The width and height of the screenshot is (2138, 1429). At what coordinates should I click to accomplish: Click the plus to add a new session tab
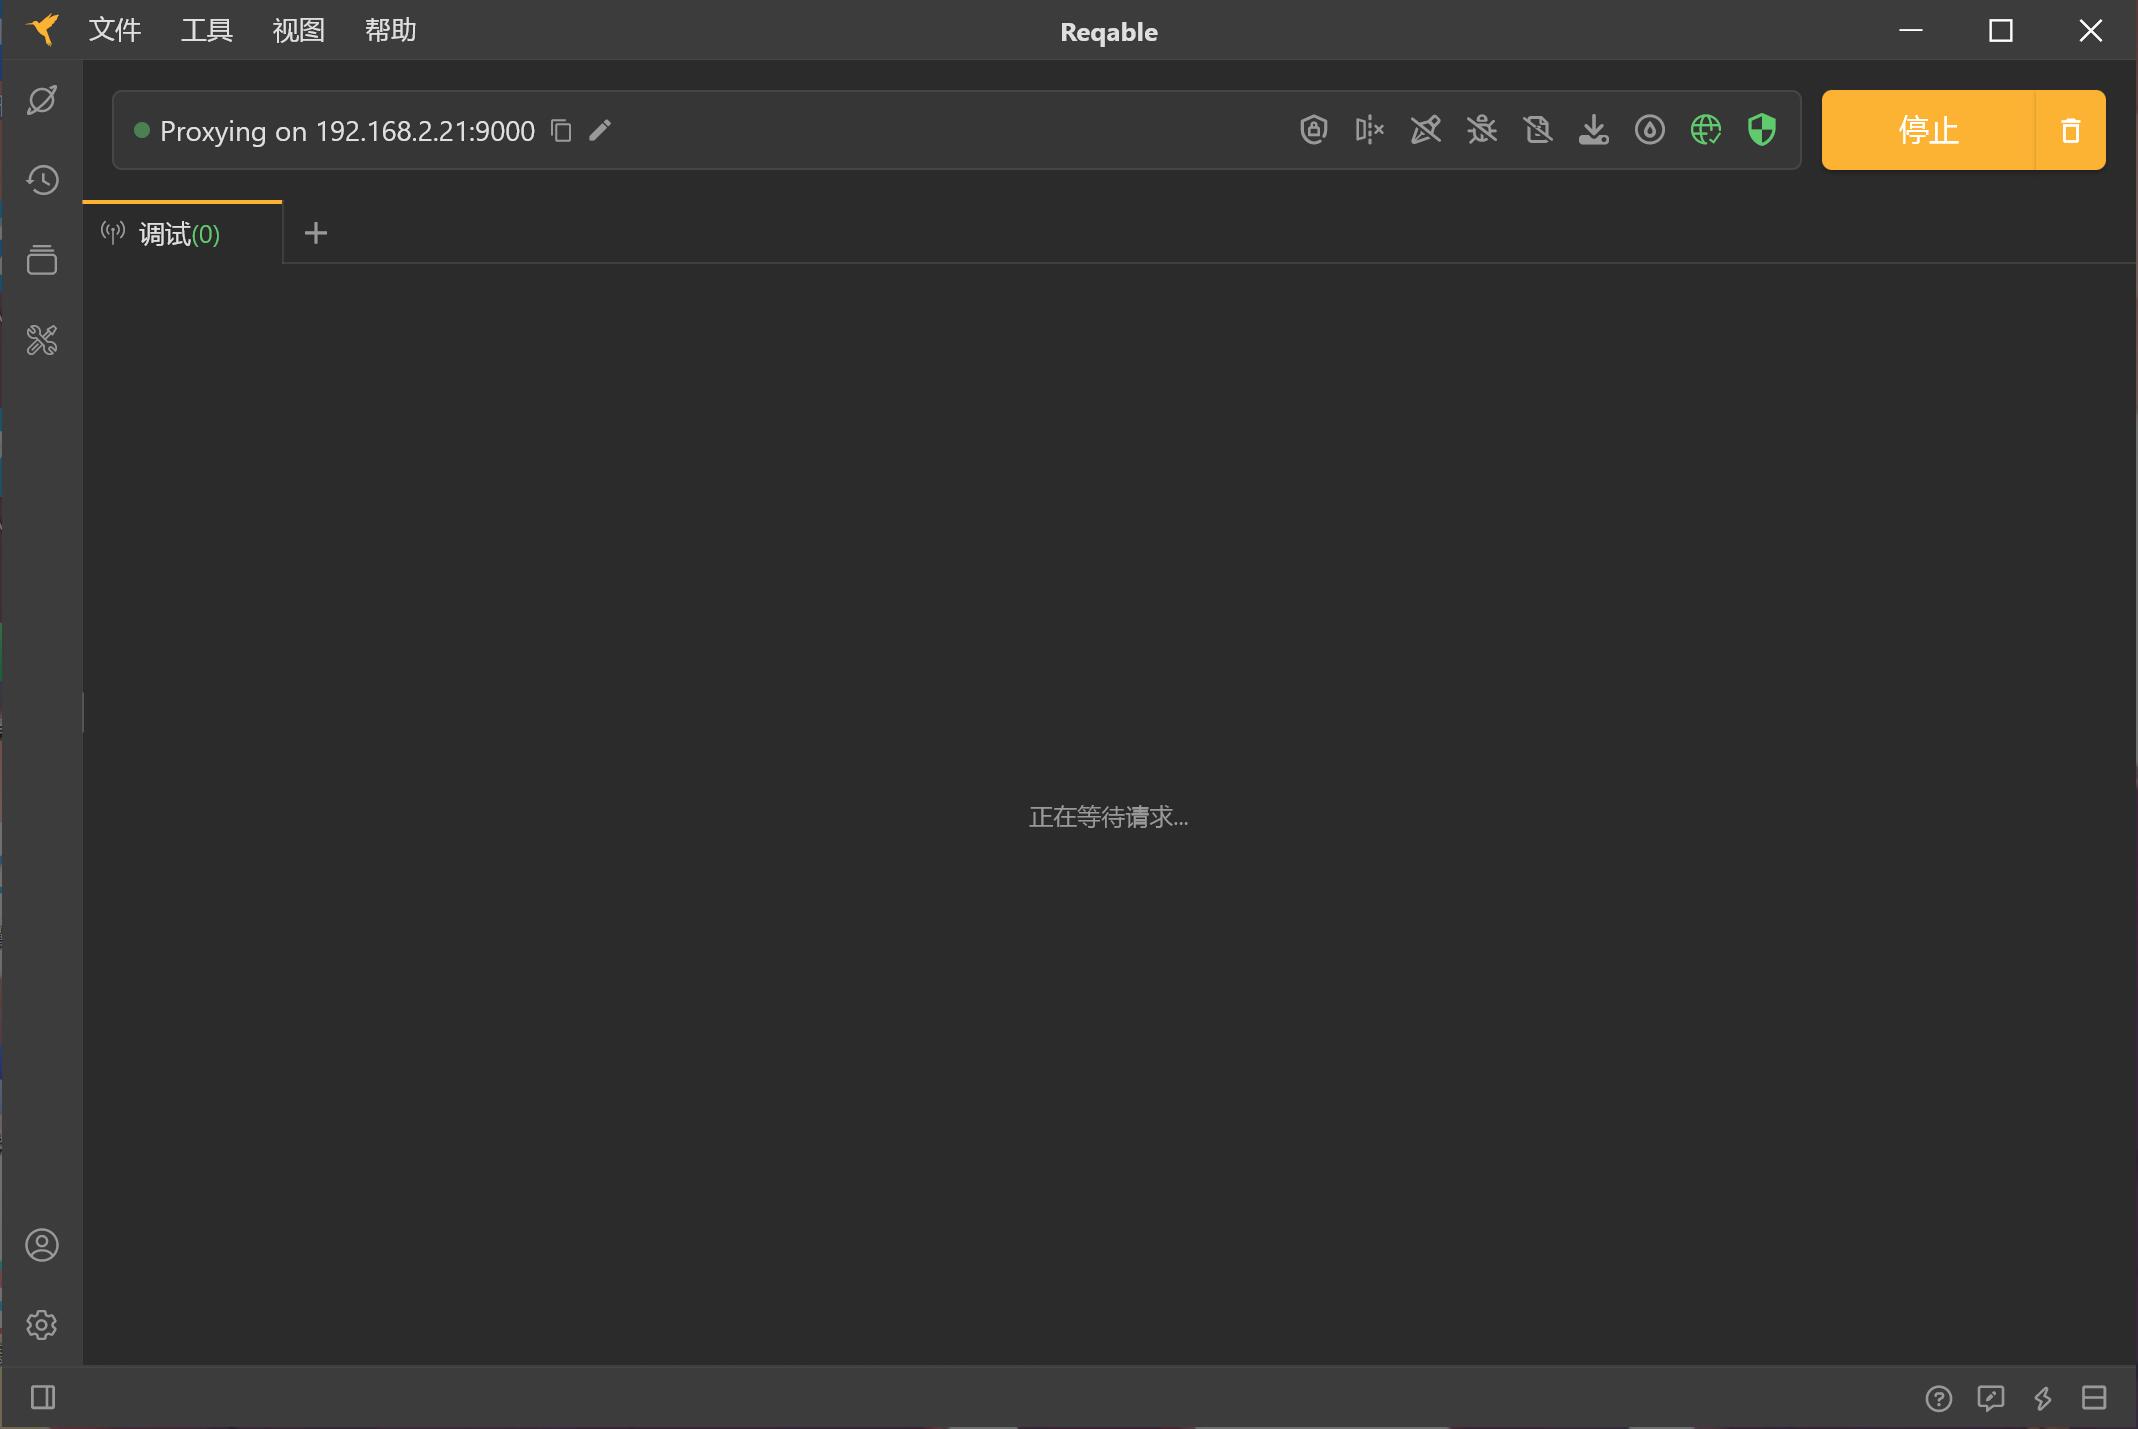coord(315,232)
